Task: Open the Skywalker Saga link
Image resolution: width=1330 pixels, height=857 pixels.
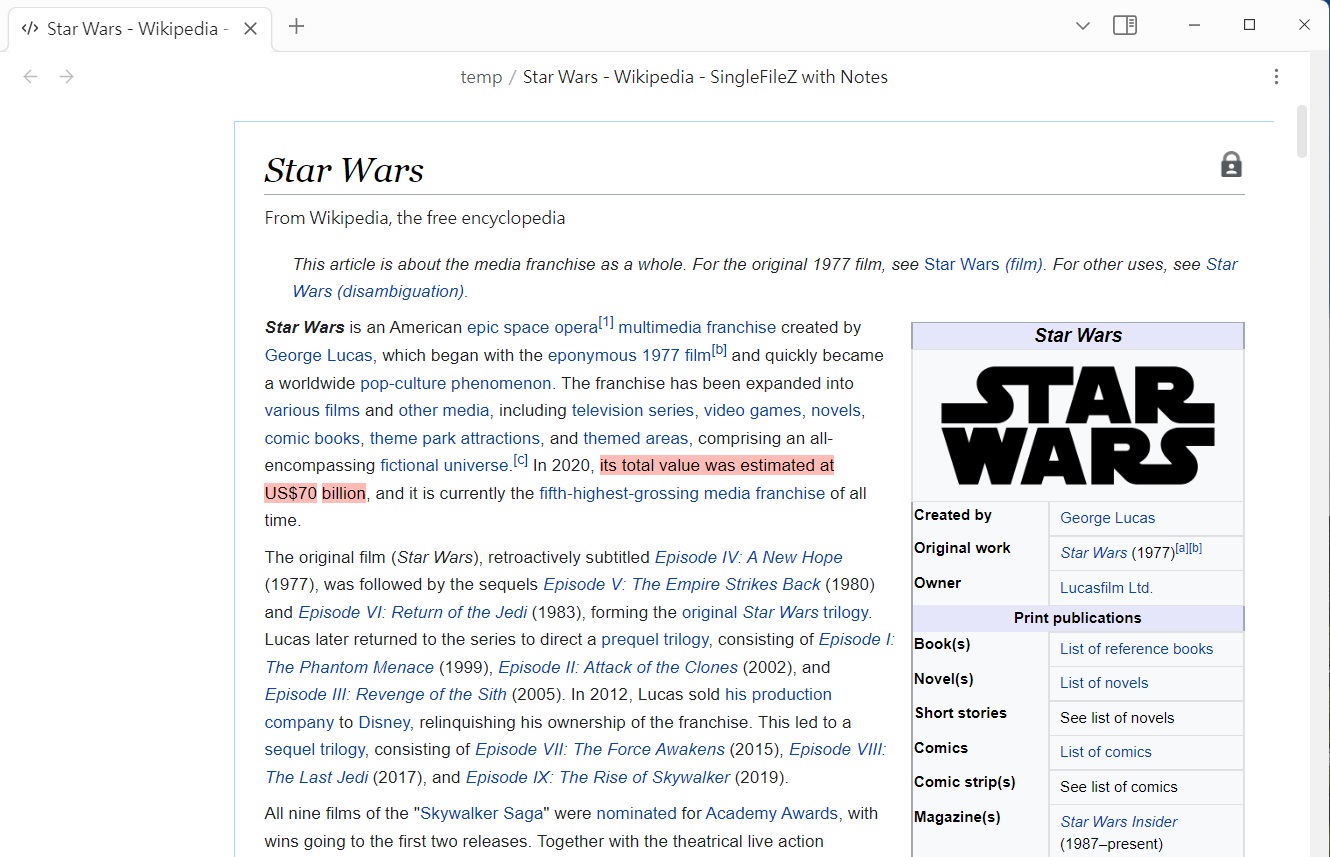Action: pyautogui.click(x=482, y=813)
